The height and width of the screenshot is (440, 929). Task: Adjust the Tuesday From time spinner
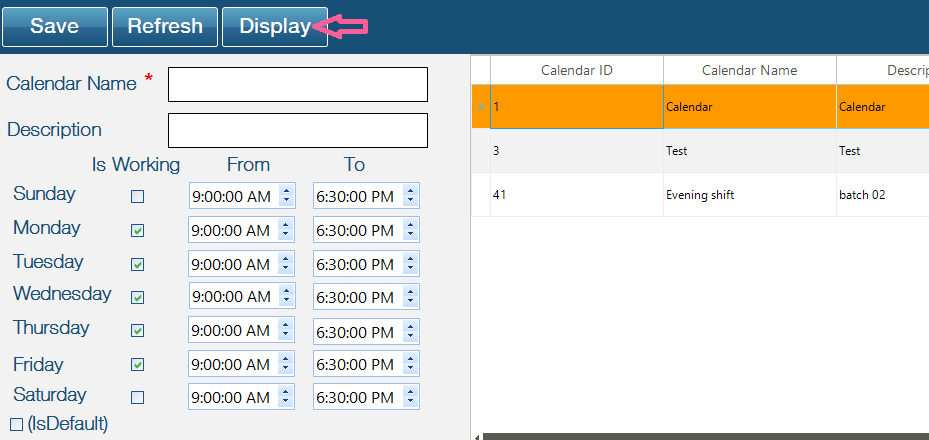pyautogui.click(x=286, y=264)
